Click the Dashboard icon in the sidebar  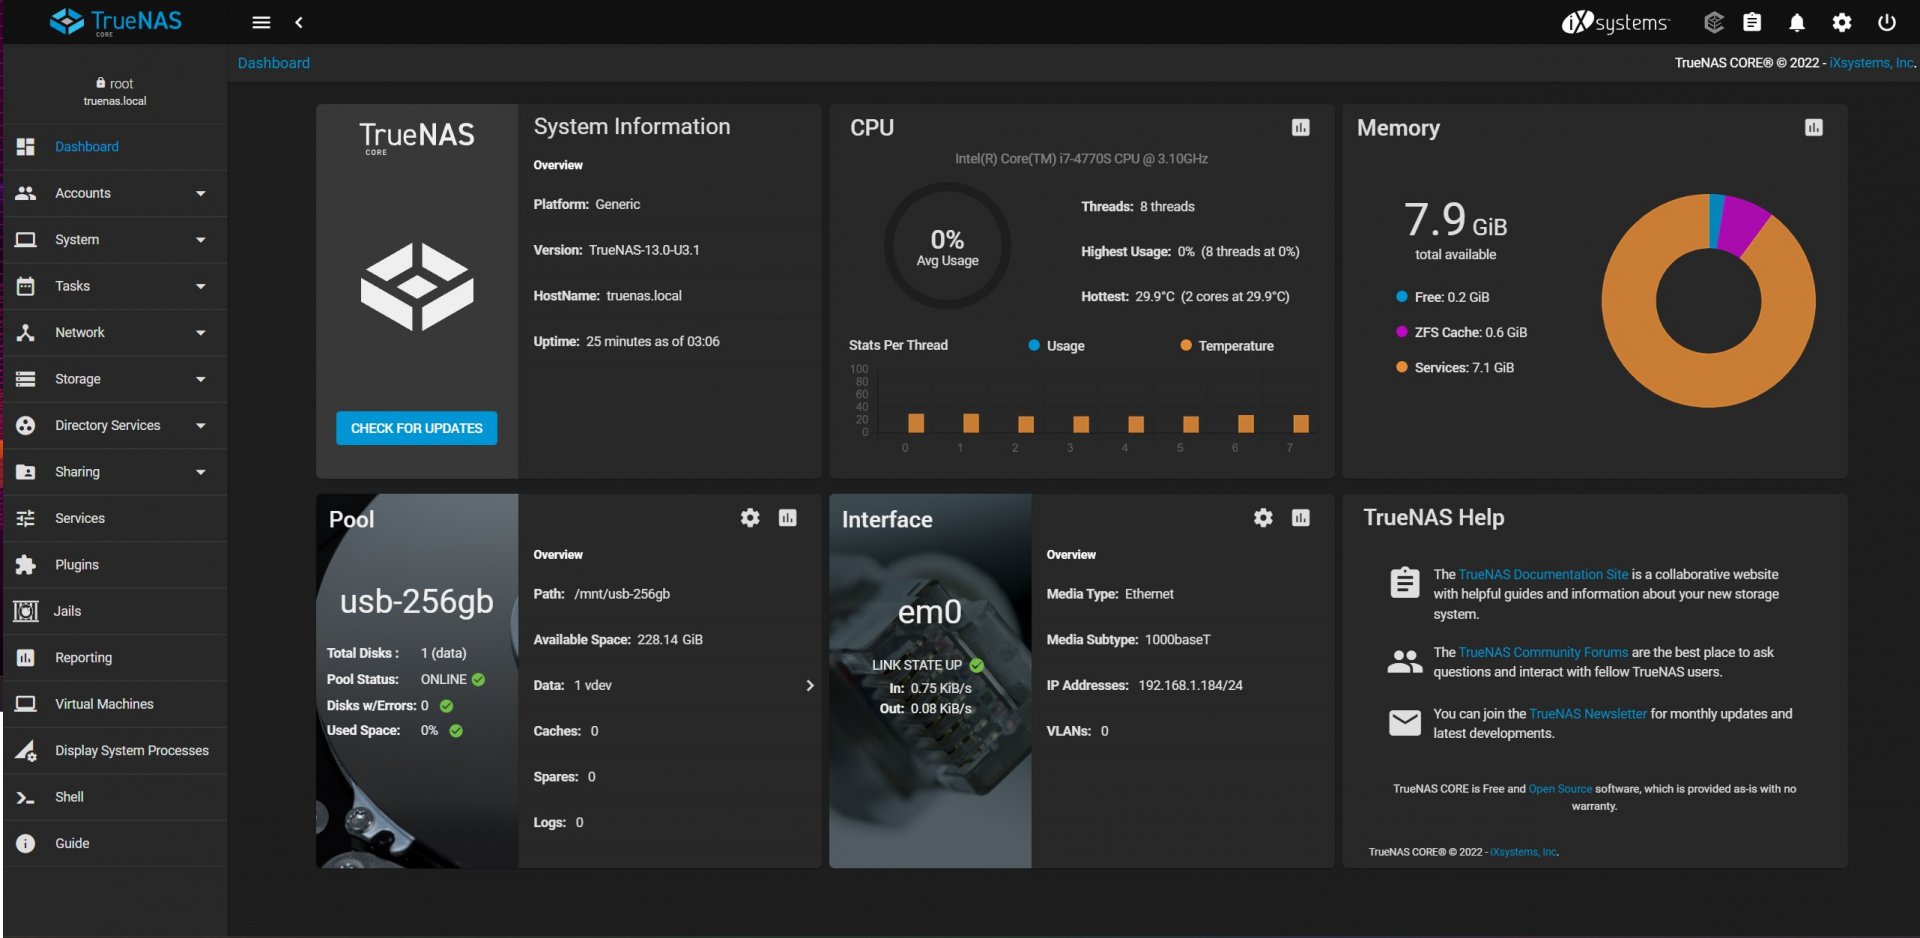pos(26,147)
